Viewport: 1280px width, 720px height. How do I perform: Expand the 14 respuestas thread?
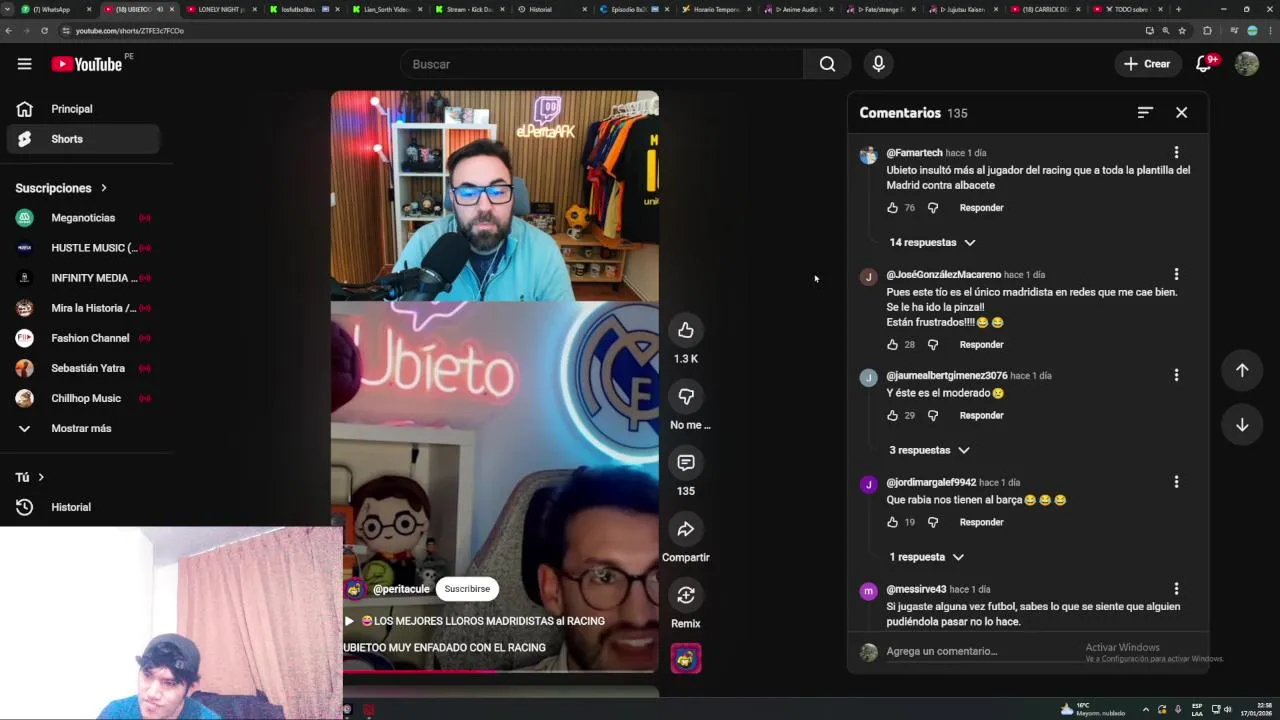coord(932,242)
